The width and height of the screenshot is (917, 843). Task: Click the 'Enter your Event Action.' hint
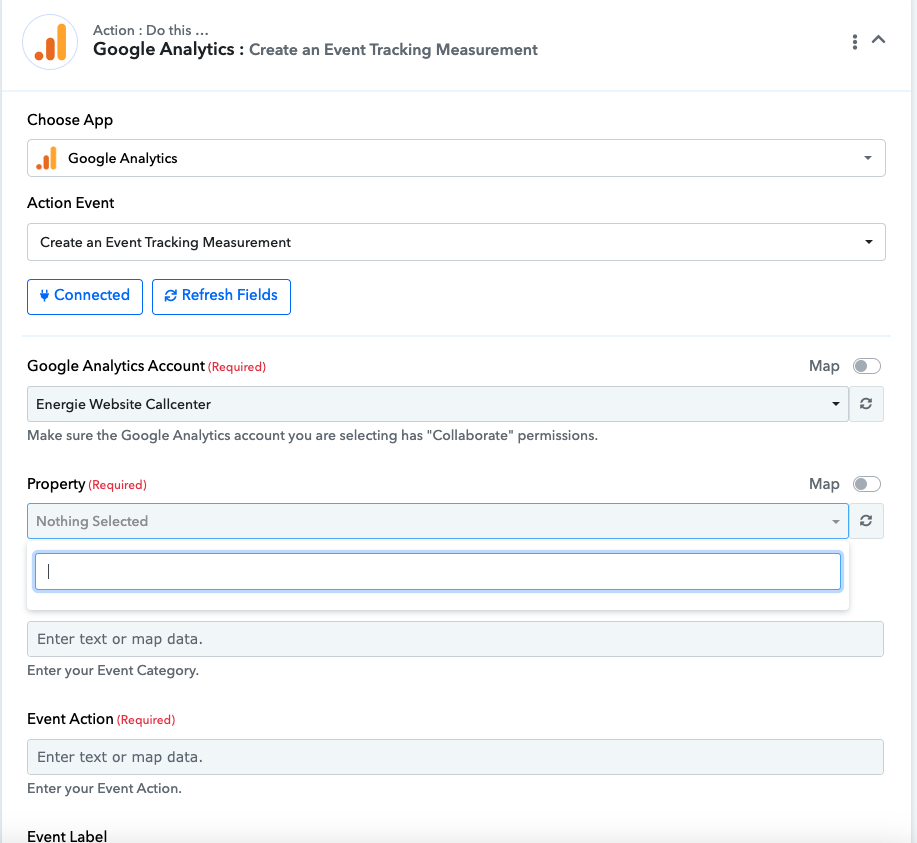tap(104, 789)
